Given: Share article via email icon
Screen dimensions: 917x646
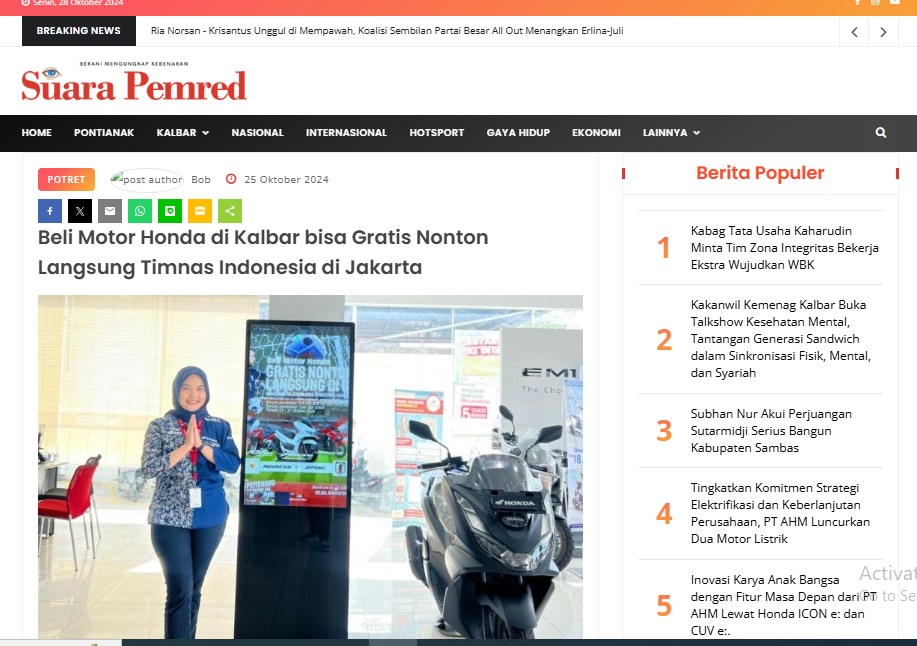Looking at the screenshot, I should (110, 211).
